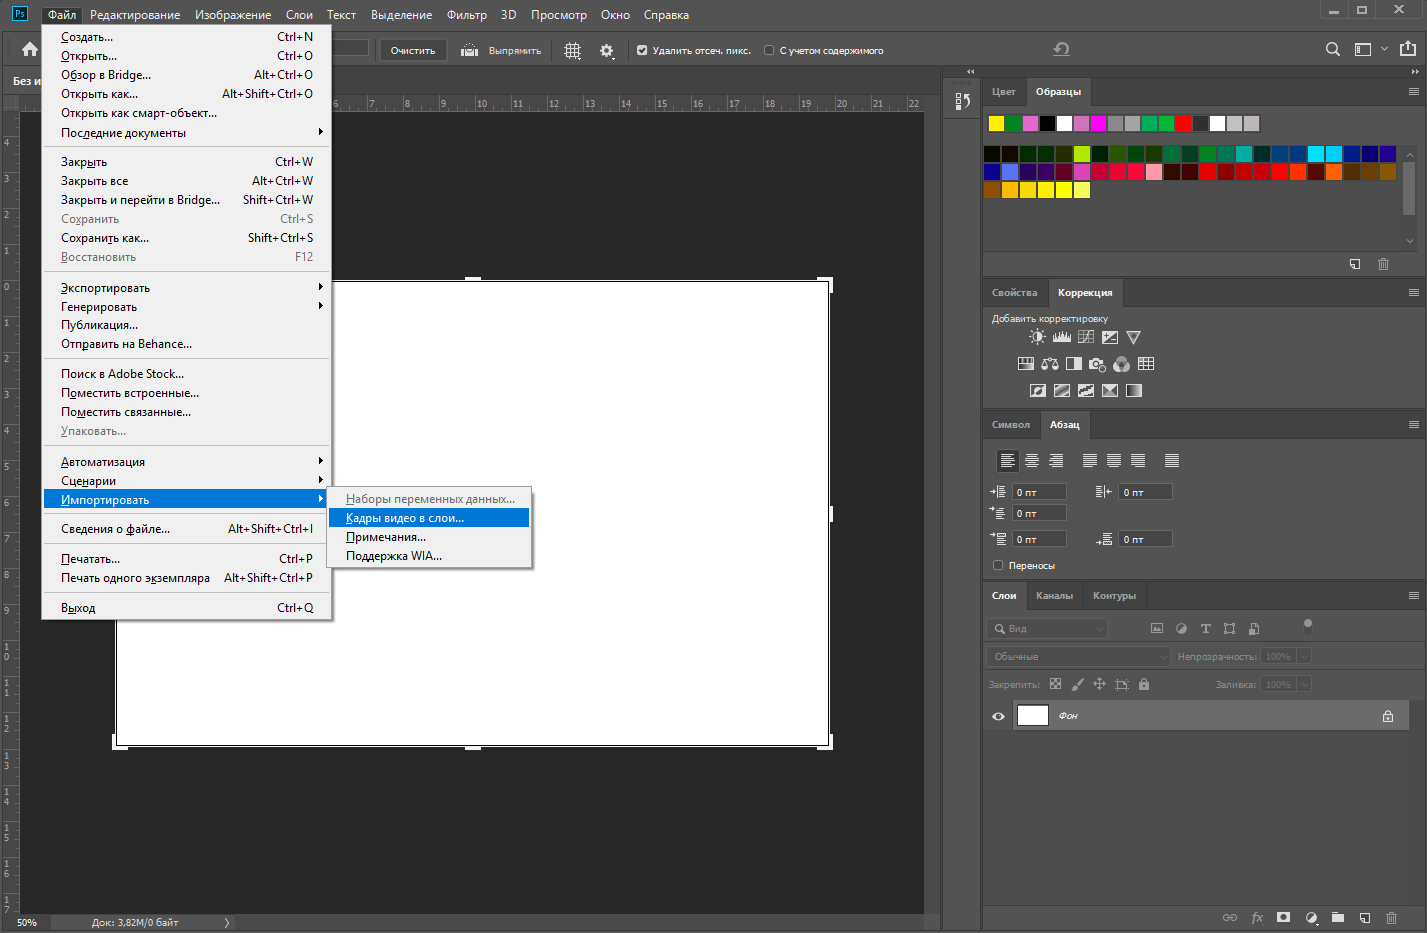Open the Вид layer filter dropdown
The image size is (1427, 933).
pos(1047,628)
